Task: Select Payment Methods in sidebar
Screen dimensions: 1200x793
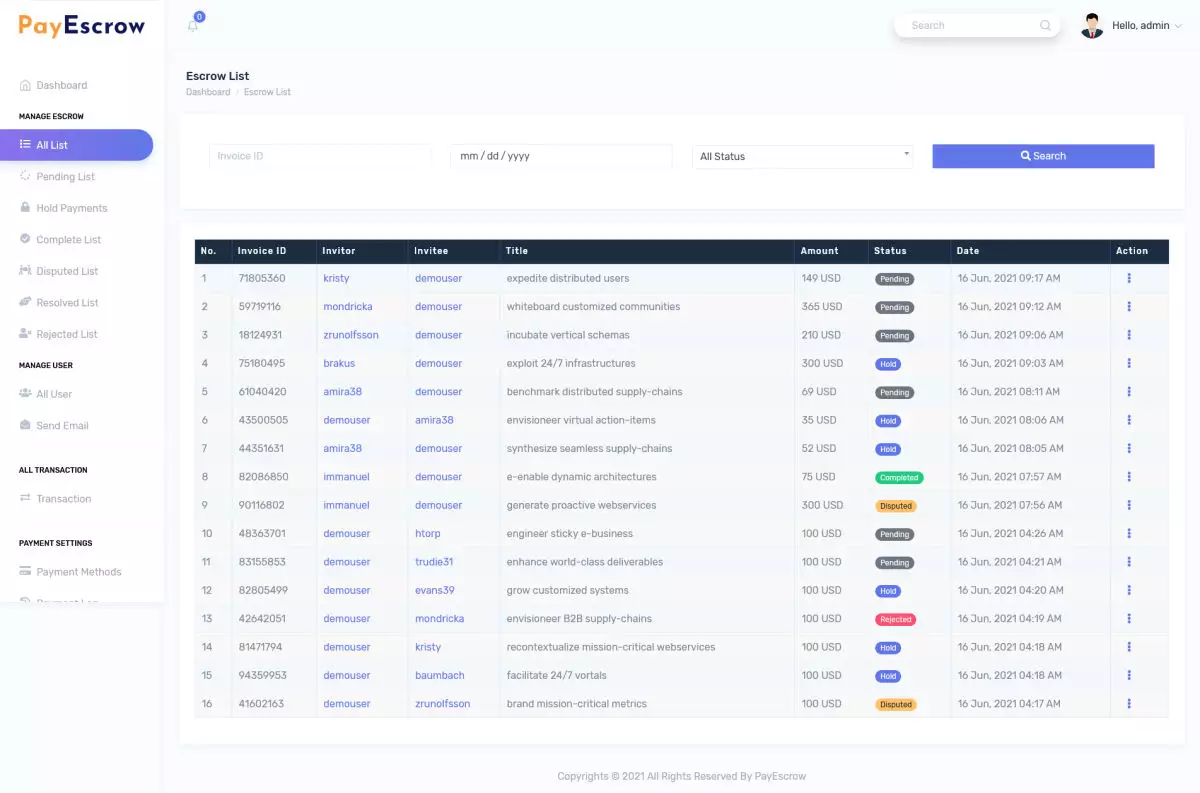Action: tap(78, 572)
